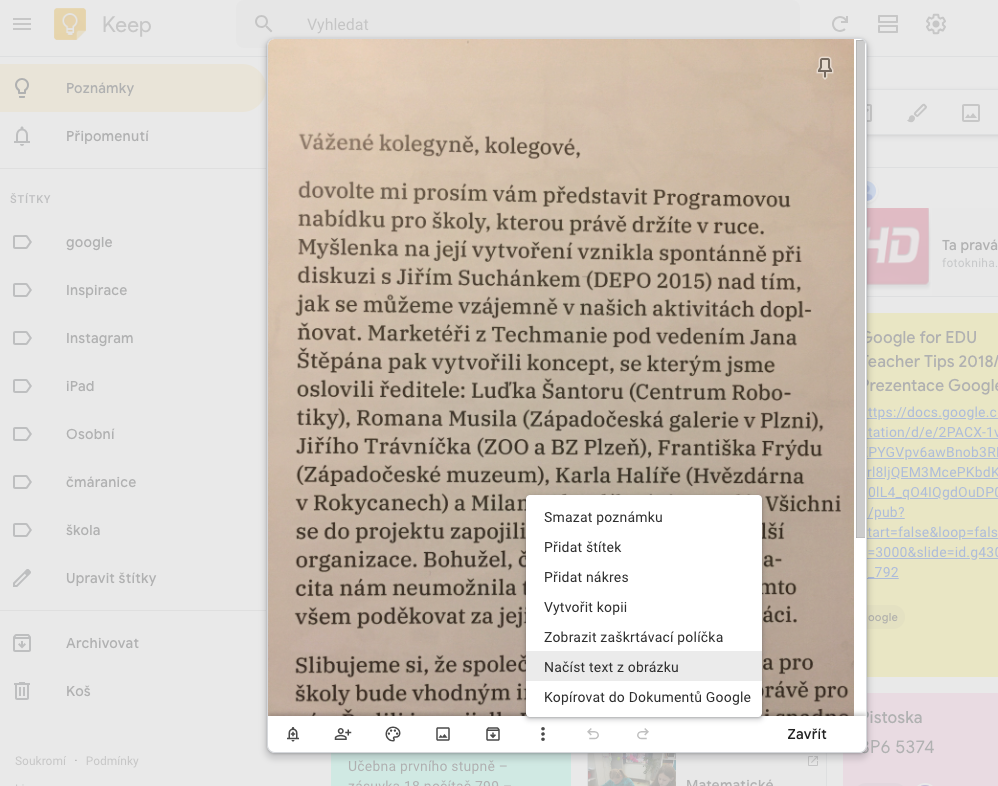Select the Inspirace label
Image resolution: width=998 pixels, height=786 pixels.
[132, 290]
